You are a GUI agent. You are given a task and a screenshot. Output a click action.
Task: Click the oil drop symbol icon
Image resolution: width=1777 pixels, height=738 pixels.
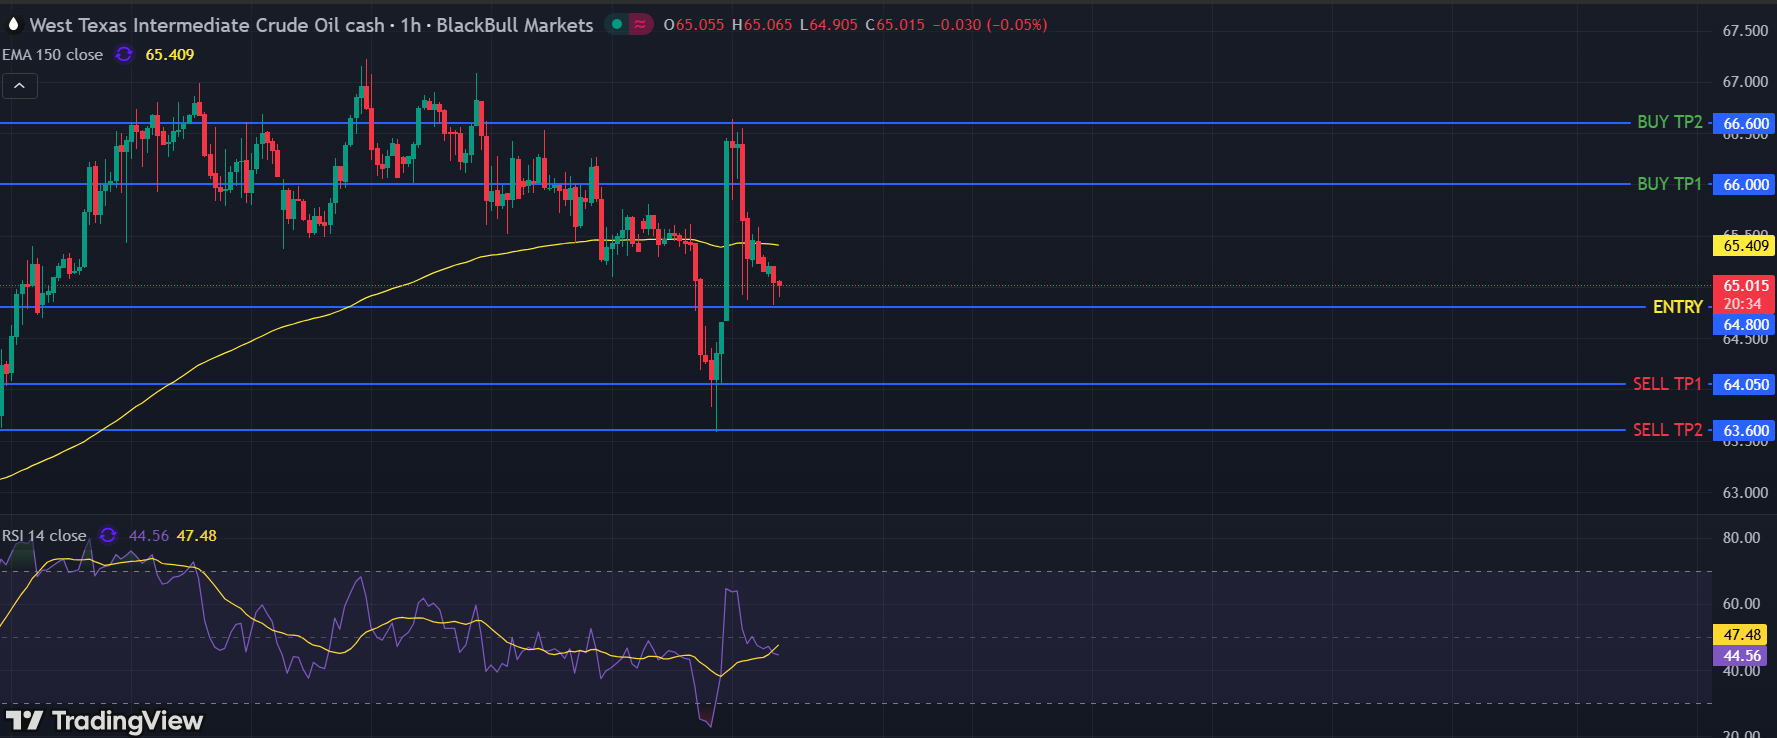click(14, 24)
